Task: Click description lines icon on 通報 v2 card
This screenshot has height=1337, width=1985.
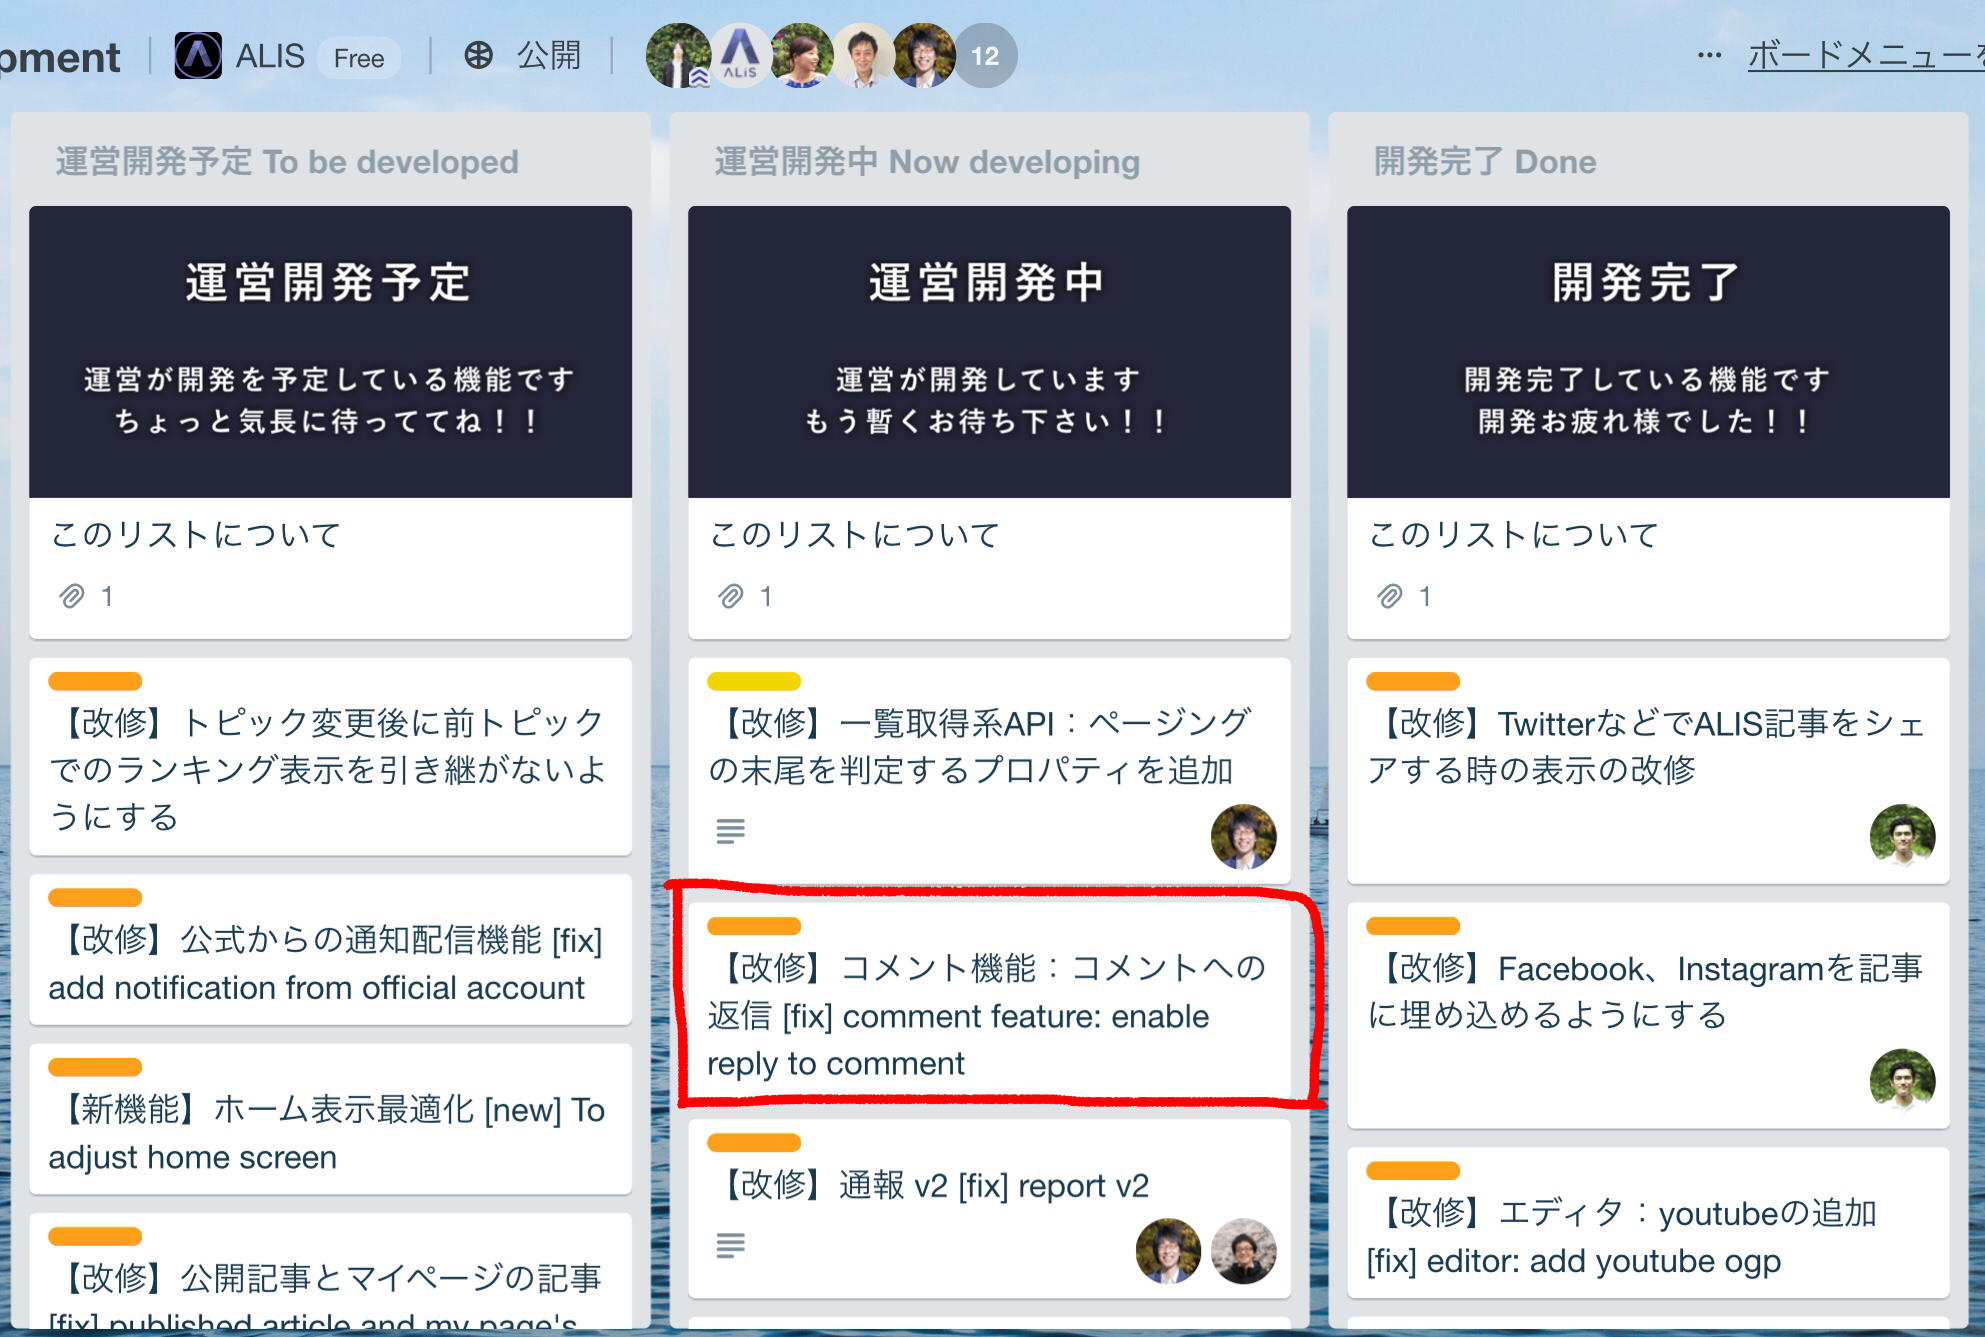Action: point(731,1245)
